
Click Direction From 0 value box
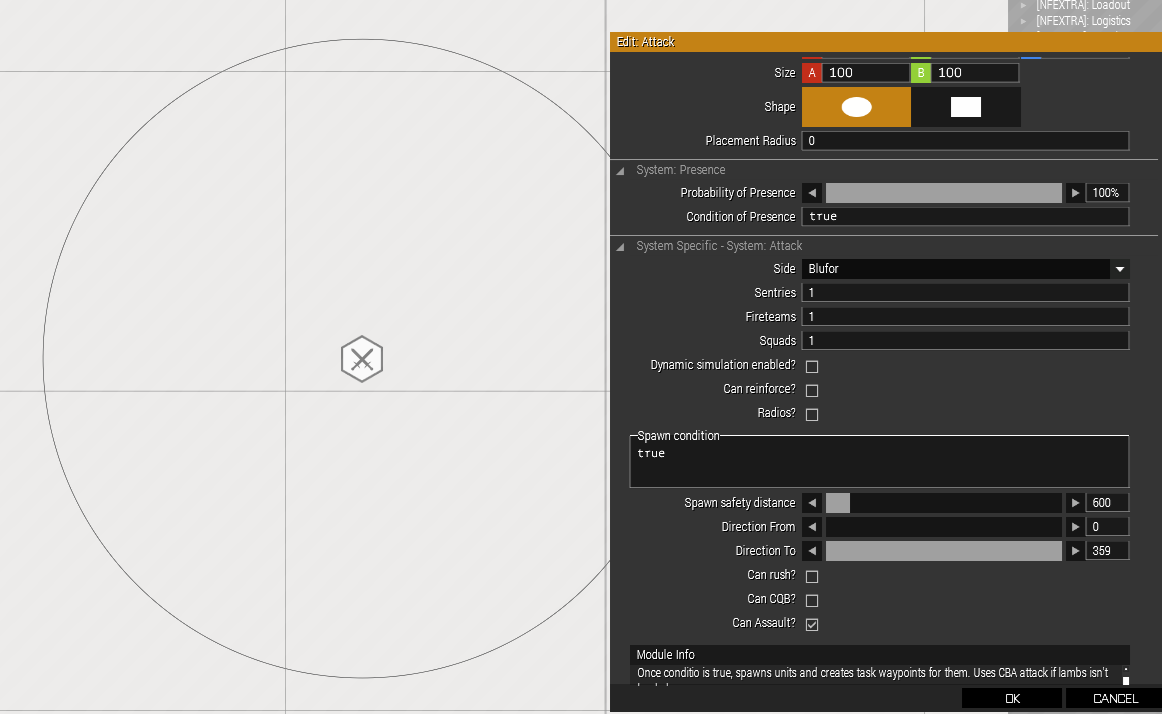[x=1107, y=527]
